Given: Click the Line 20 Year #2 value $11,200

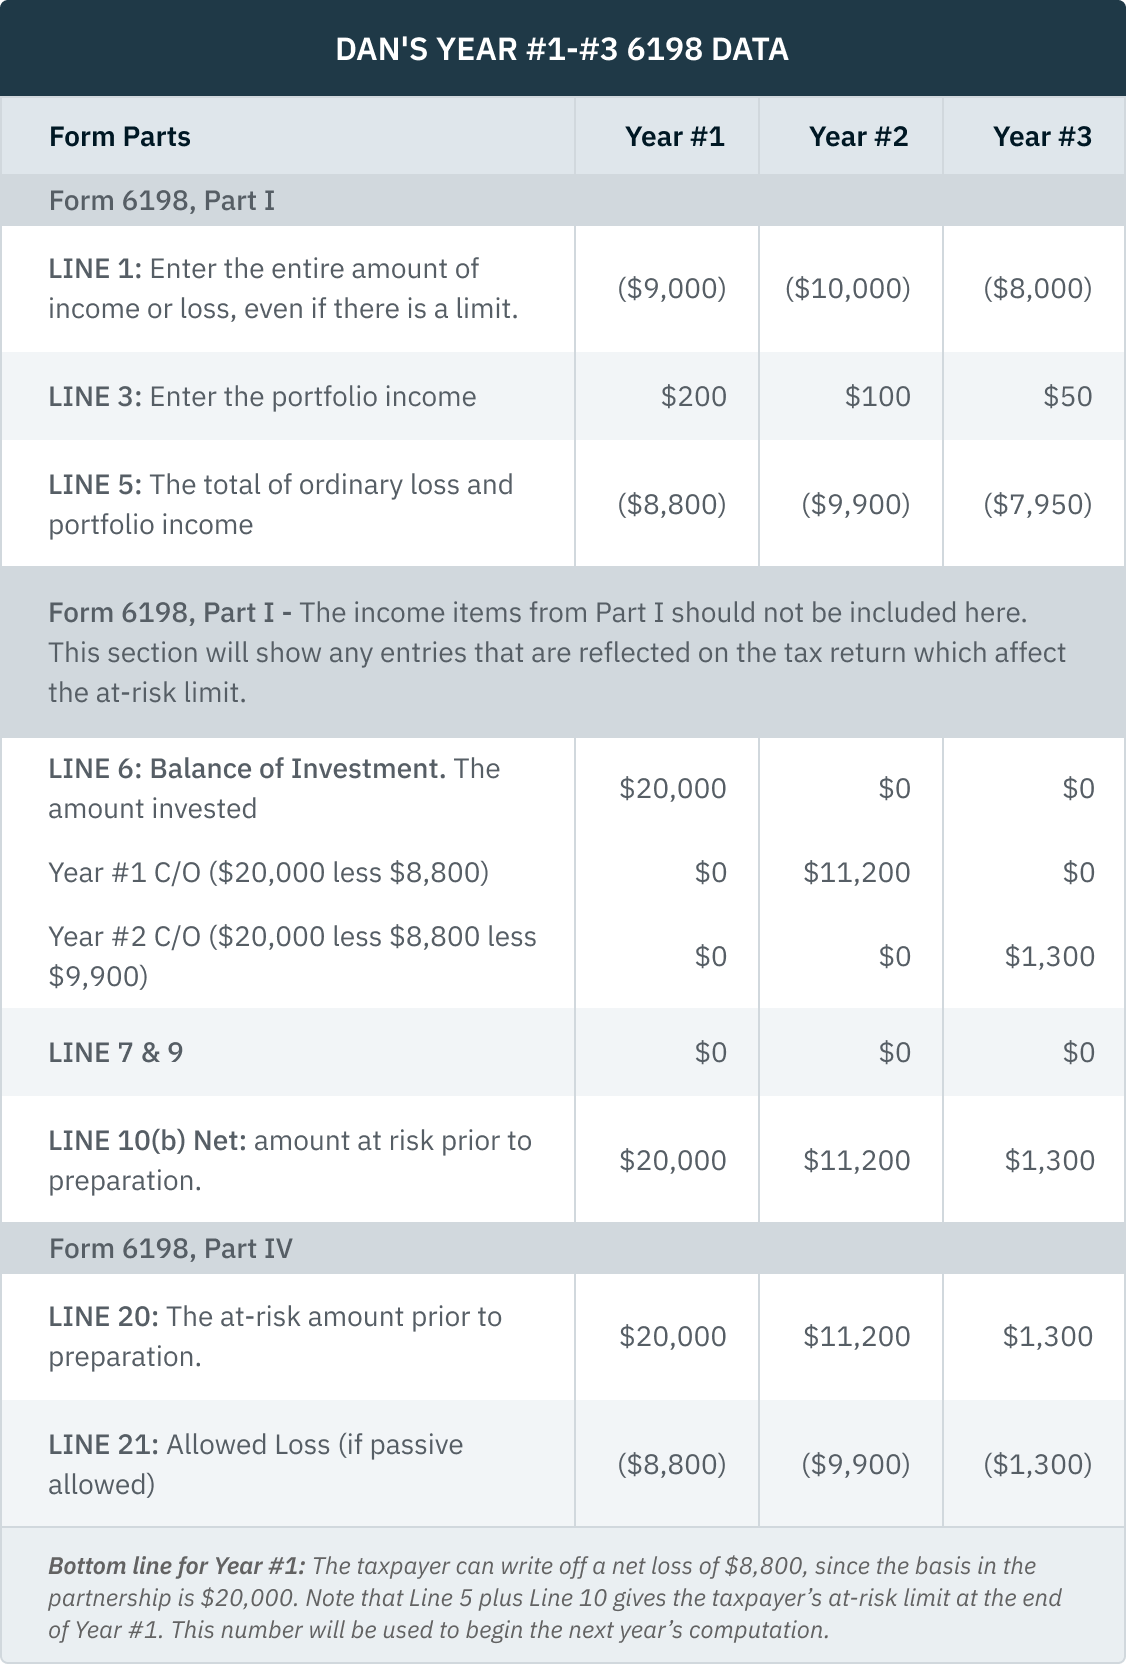Looking at the screenshot, I should [x=857, y=1337].
